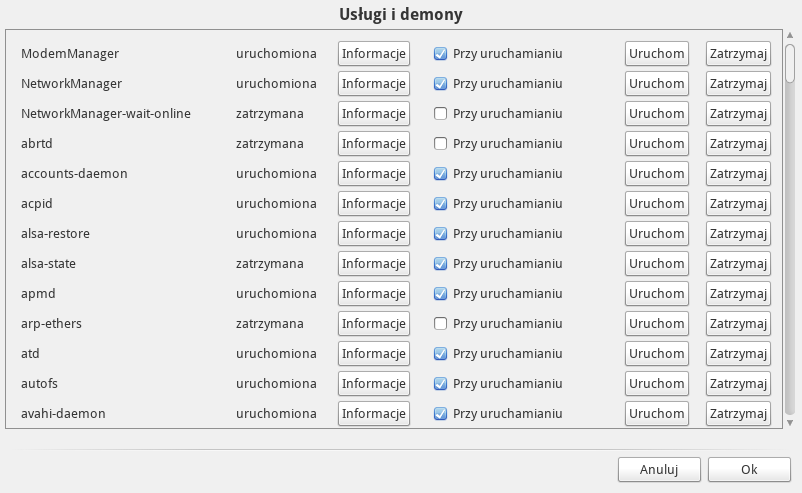Viewport: 802px width, 493px height.
Task: View Informacje for avahi-daemon
Action: [x=374, y=414]
